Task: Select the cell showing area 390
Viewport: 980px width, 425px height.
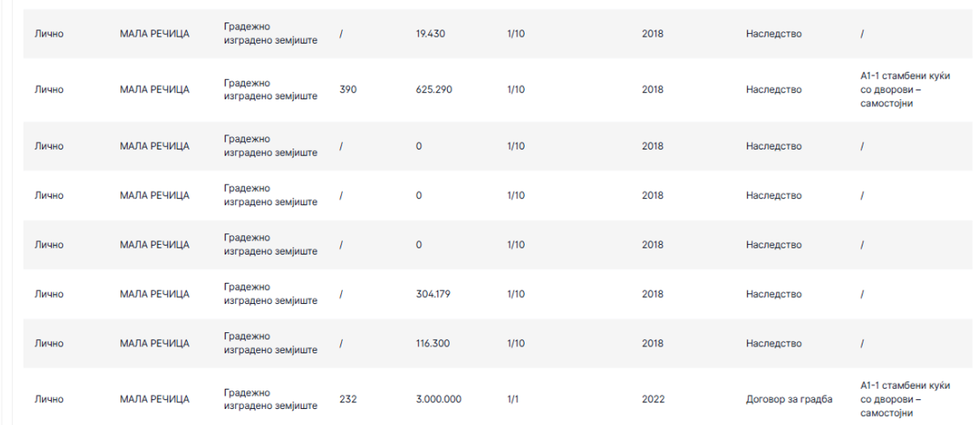Action: coord(348,90)
